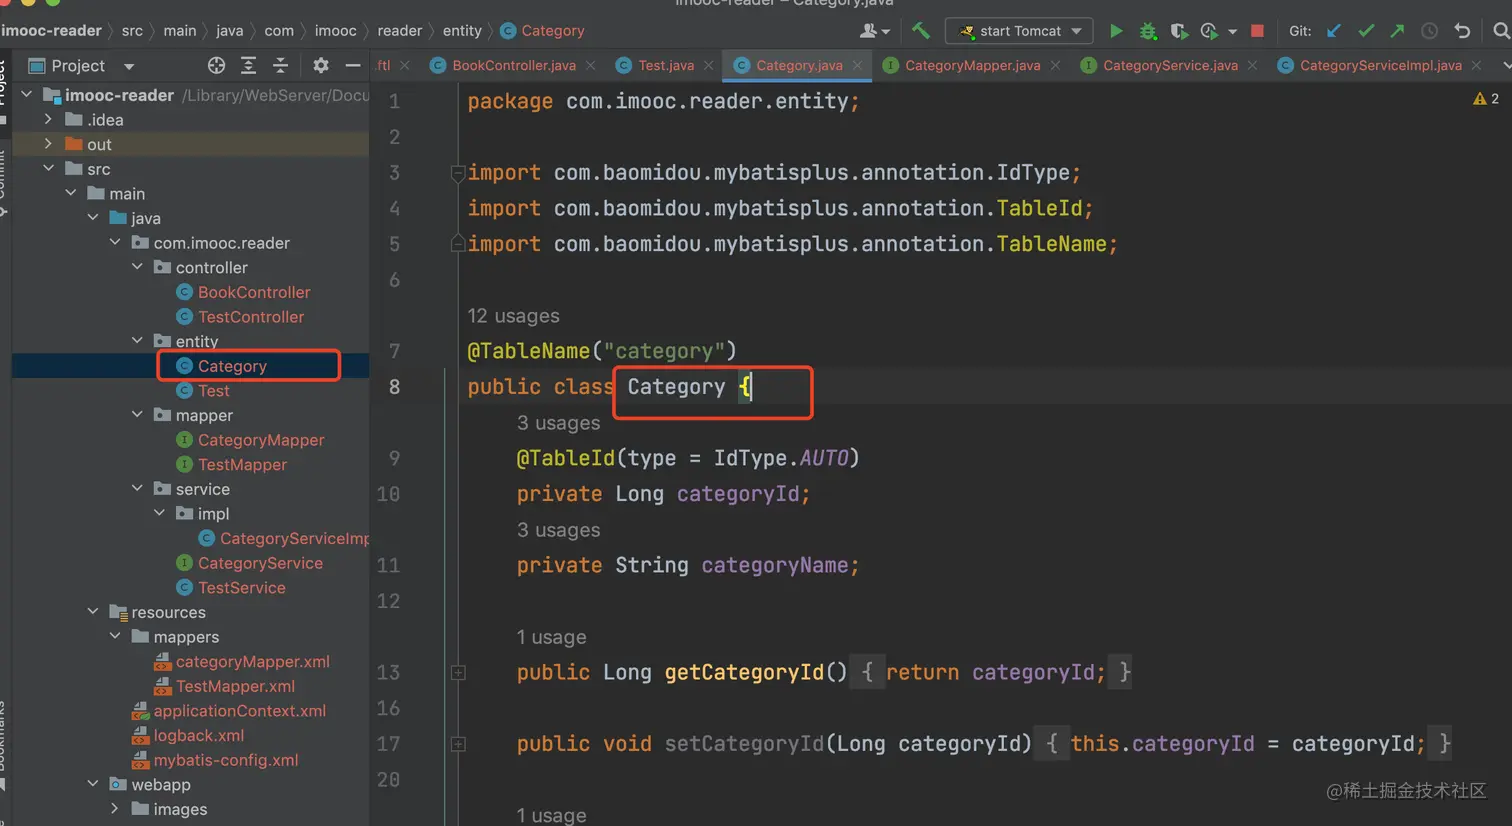The image size is (1512, 826).
Task: Push commits with Git green arrow
Action: pos(1397,31)
